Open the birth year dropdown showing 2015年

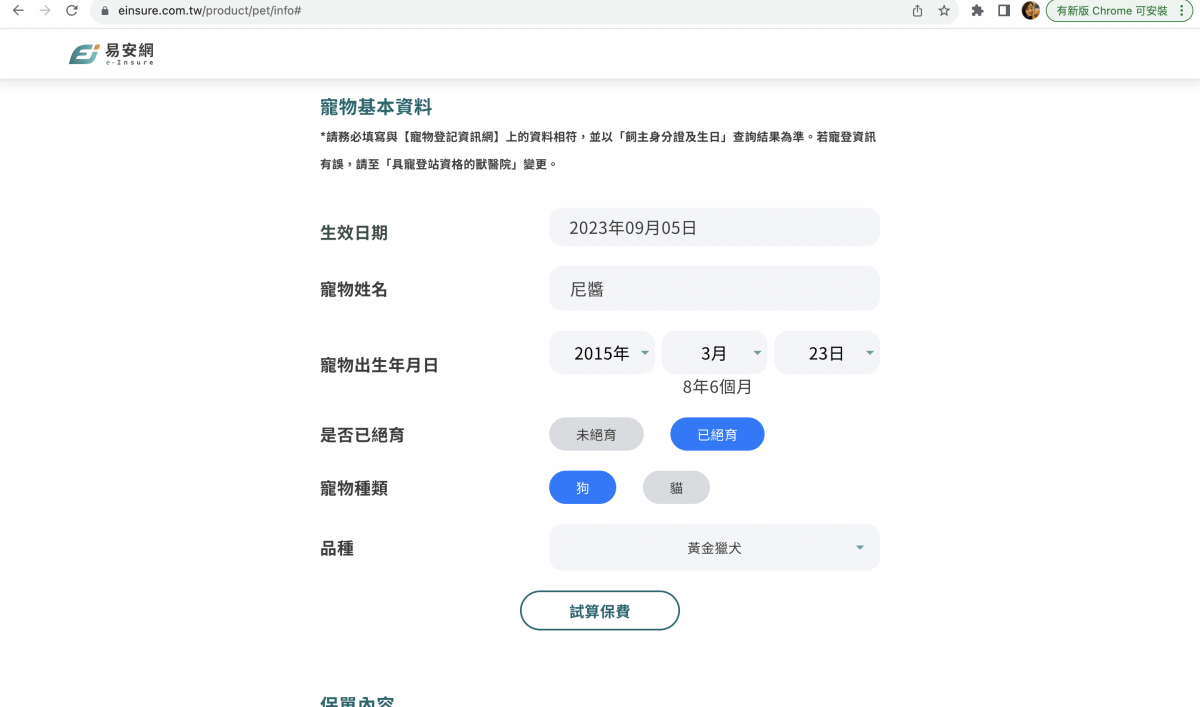click(x=602, y=352)
